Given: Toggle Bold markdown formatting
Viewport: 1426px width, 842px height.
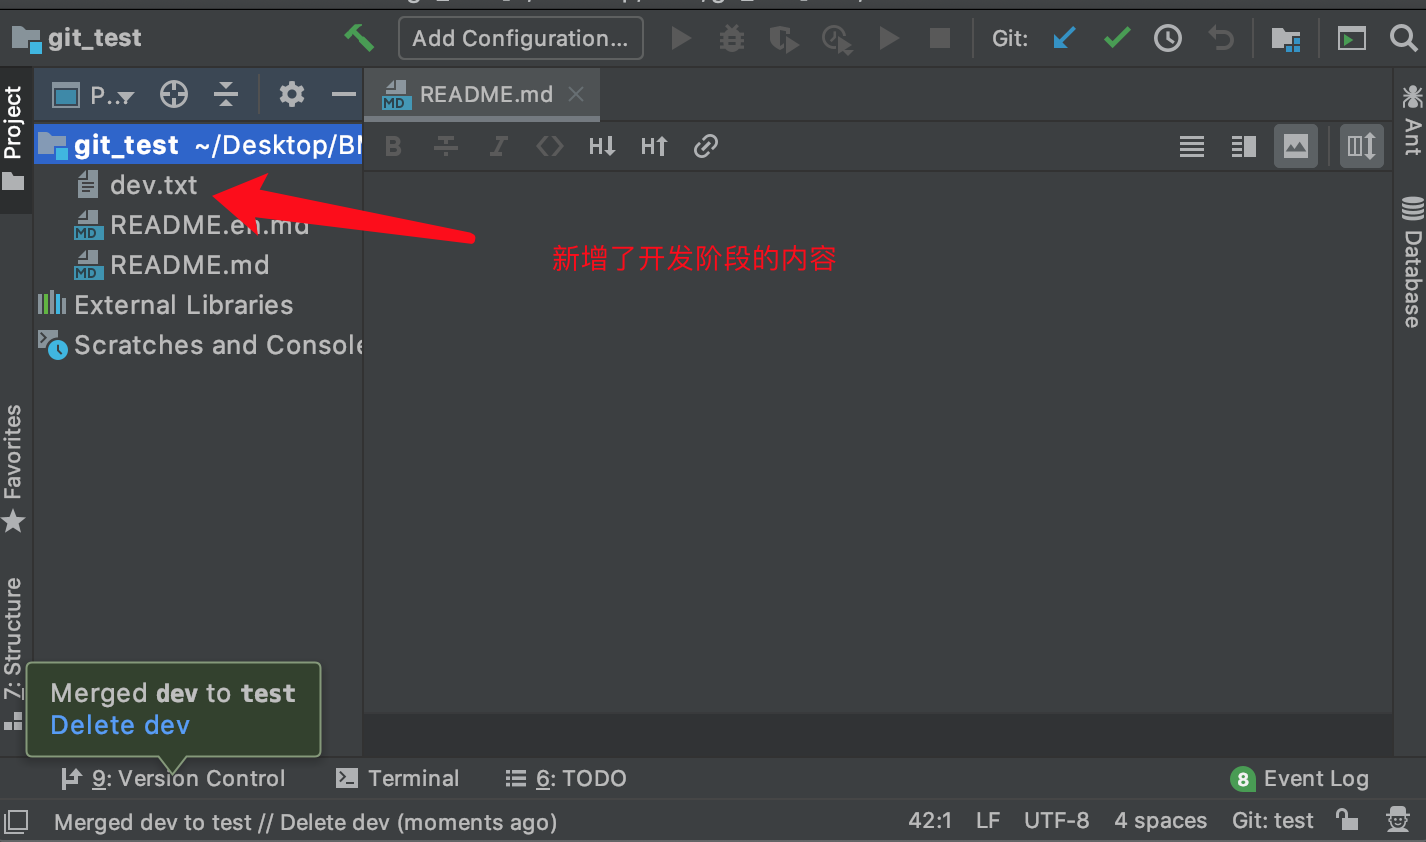Looking at the screenshot, I should coord(393,146).
